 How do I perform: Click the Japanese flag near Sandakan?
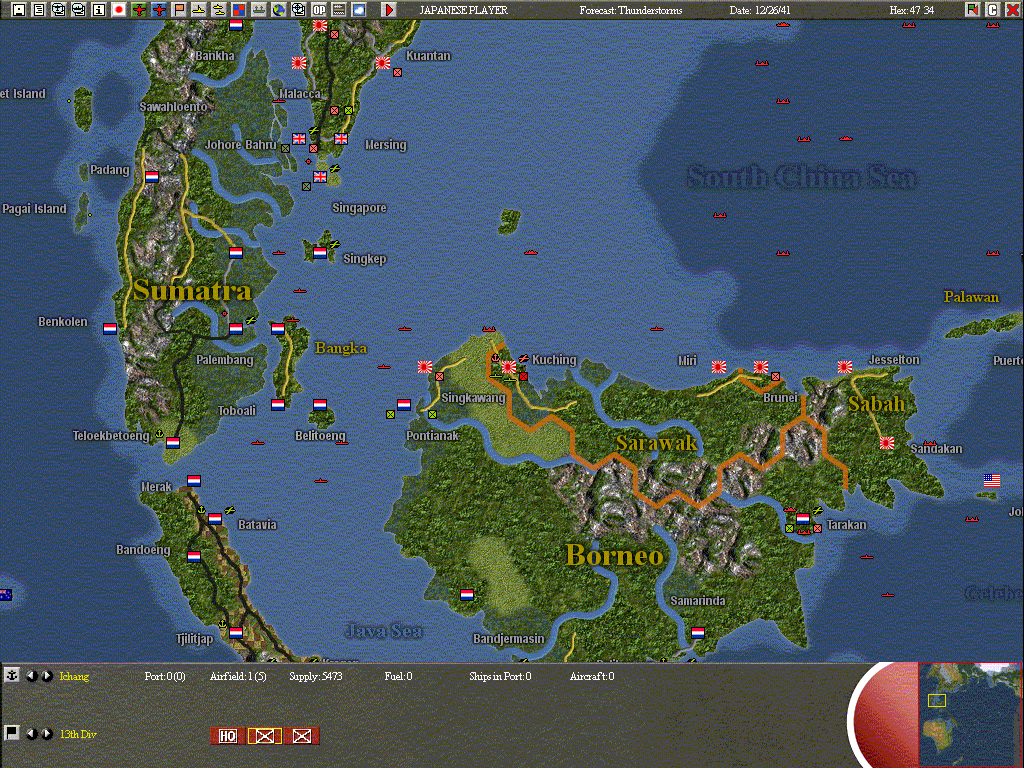tap(887, 443)
